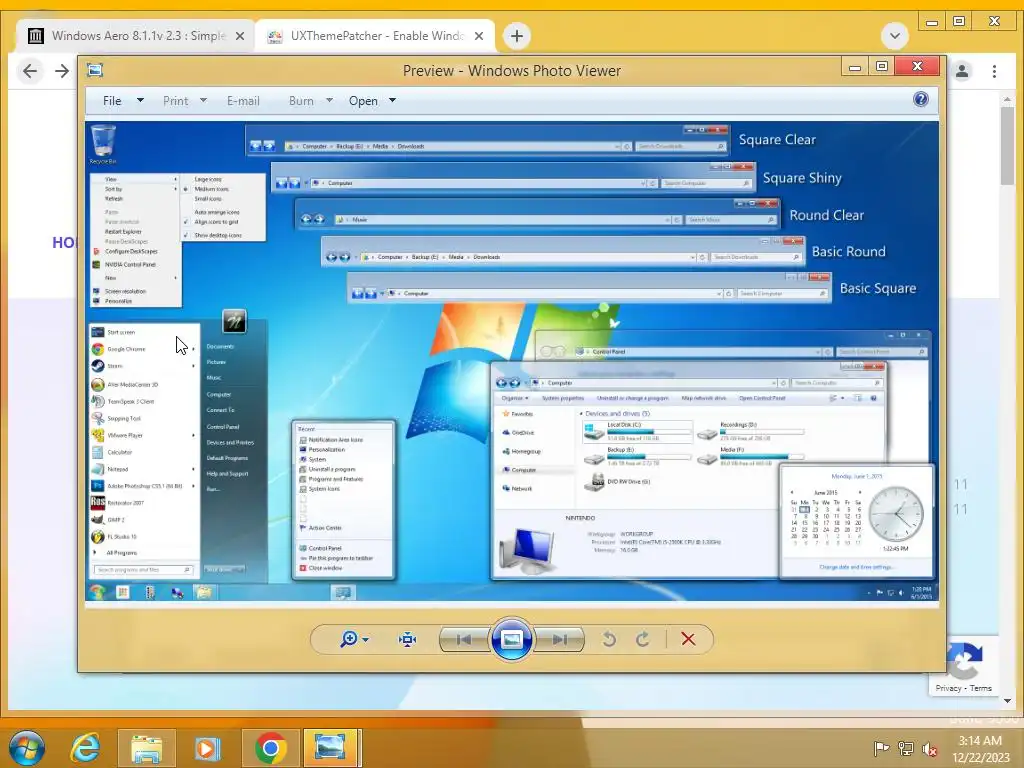This screenshot has height=768, width=1024.
Task: Expand the Open dropdown arrow
Action: 392,101
